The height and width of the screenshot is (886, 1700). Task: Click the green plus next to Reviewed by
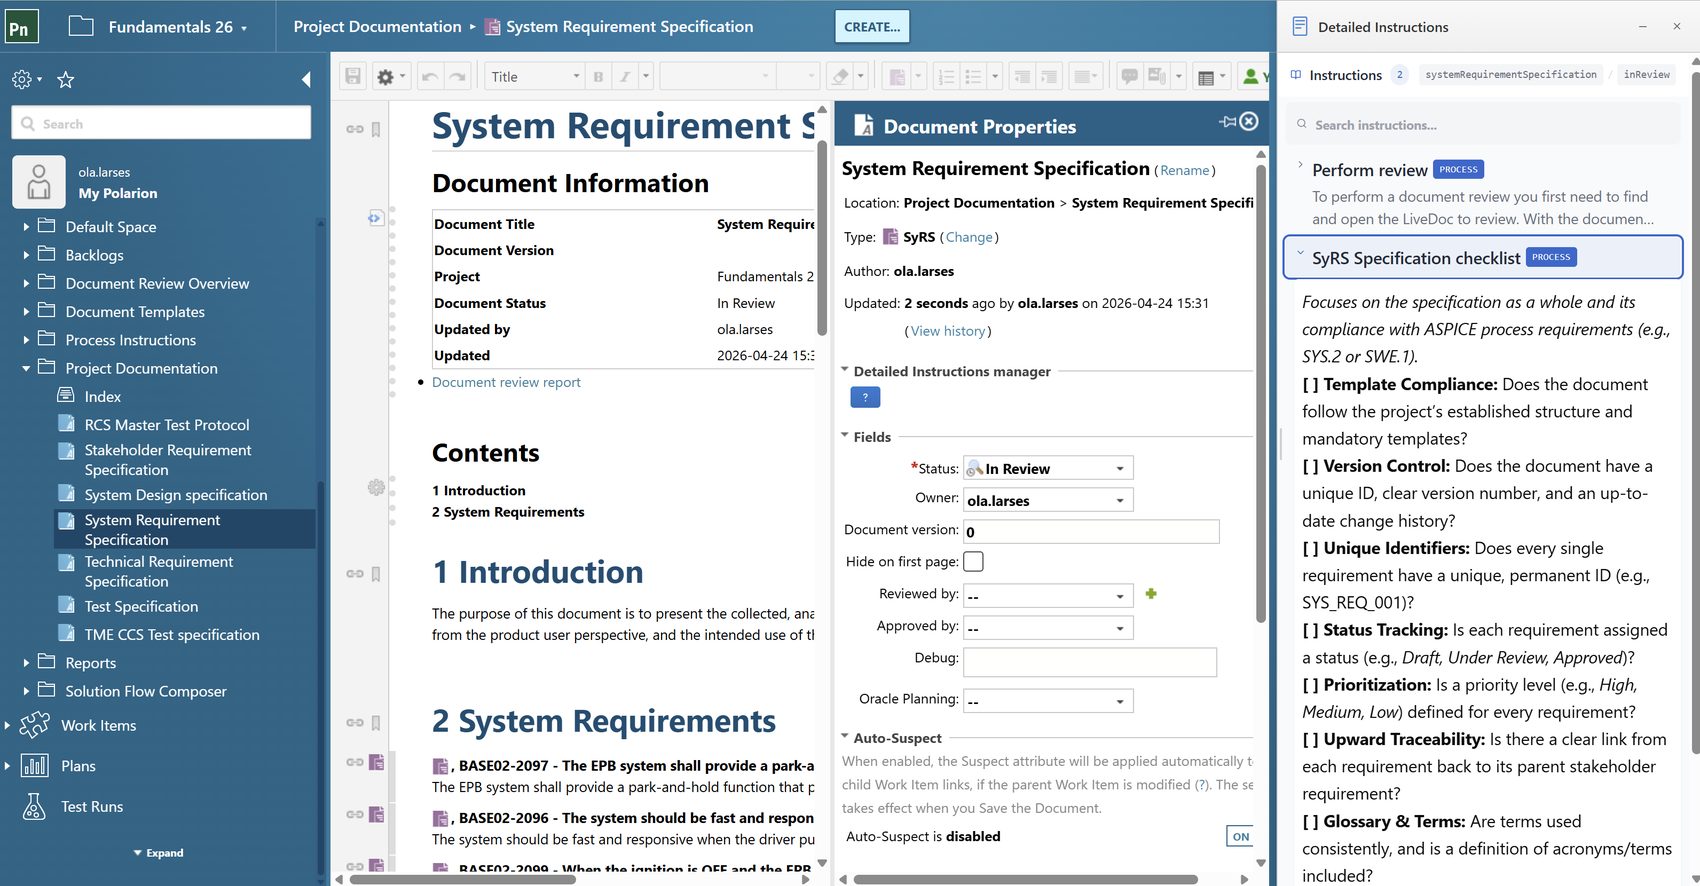[1151, 594]
